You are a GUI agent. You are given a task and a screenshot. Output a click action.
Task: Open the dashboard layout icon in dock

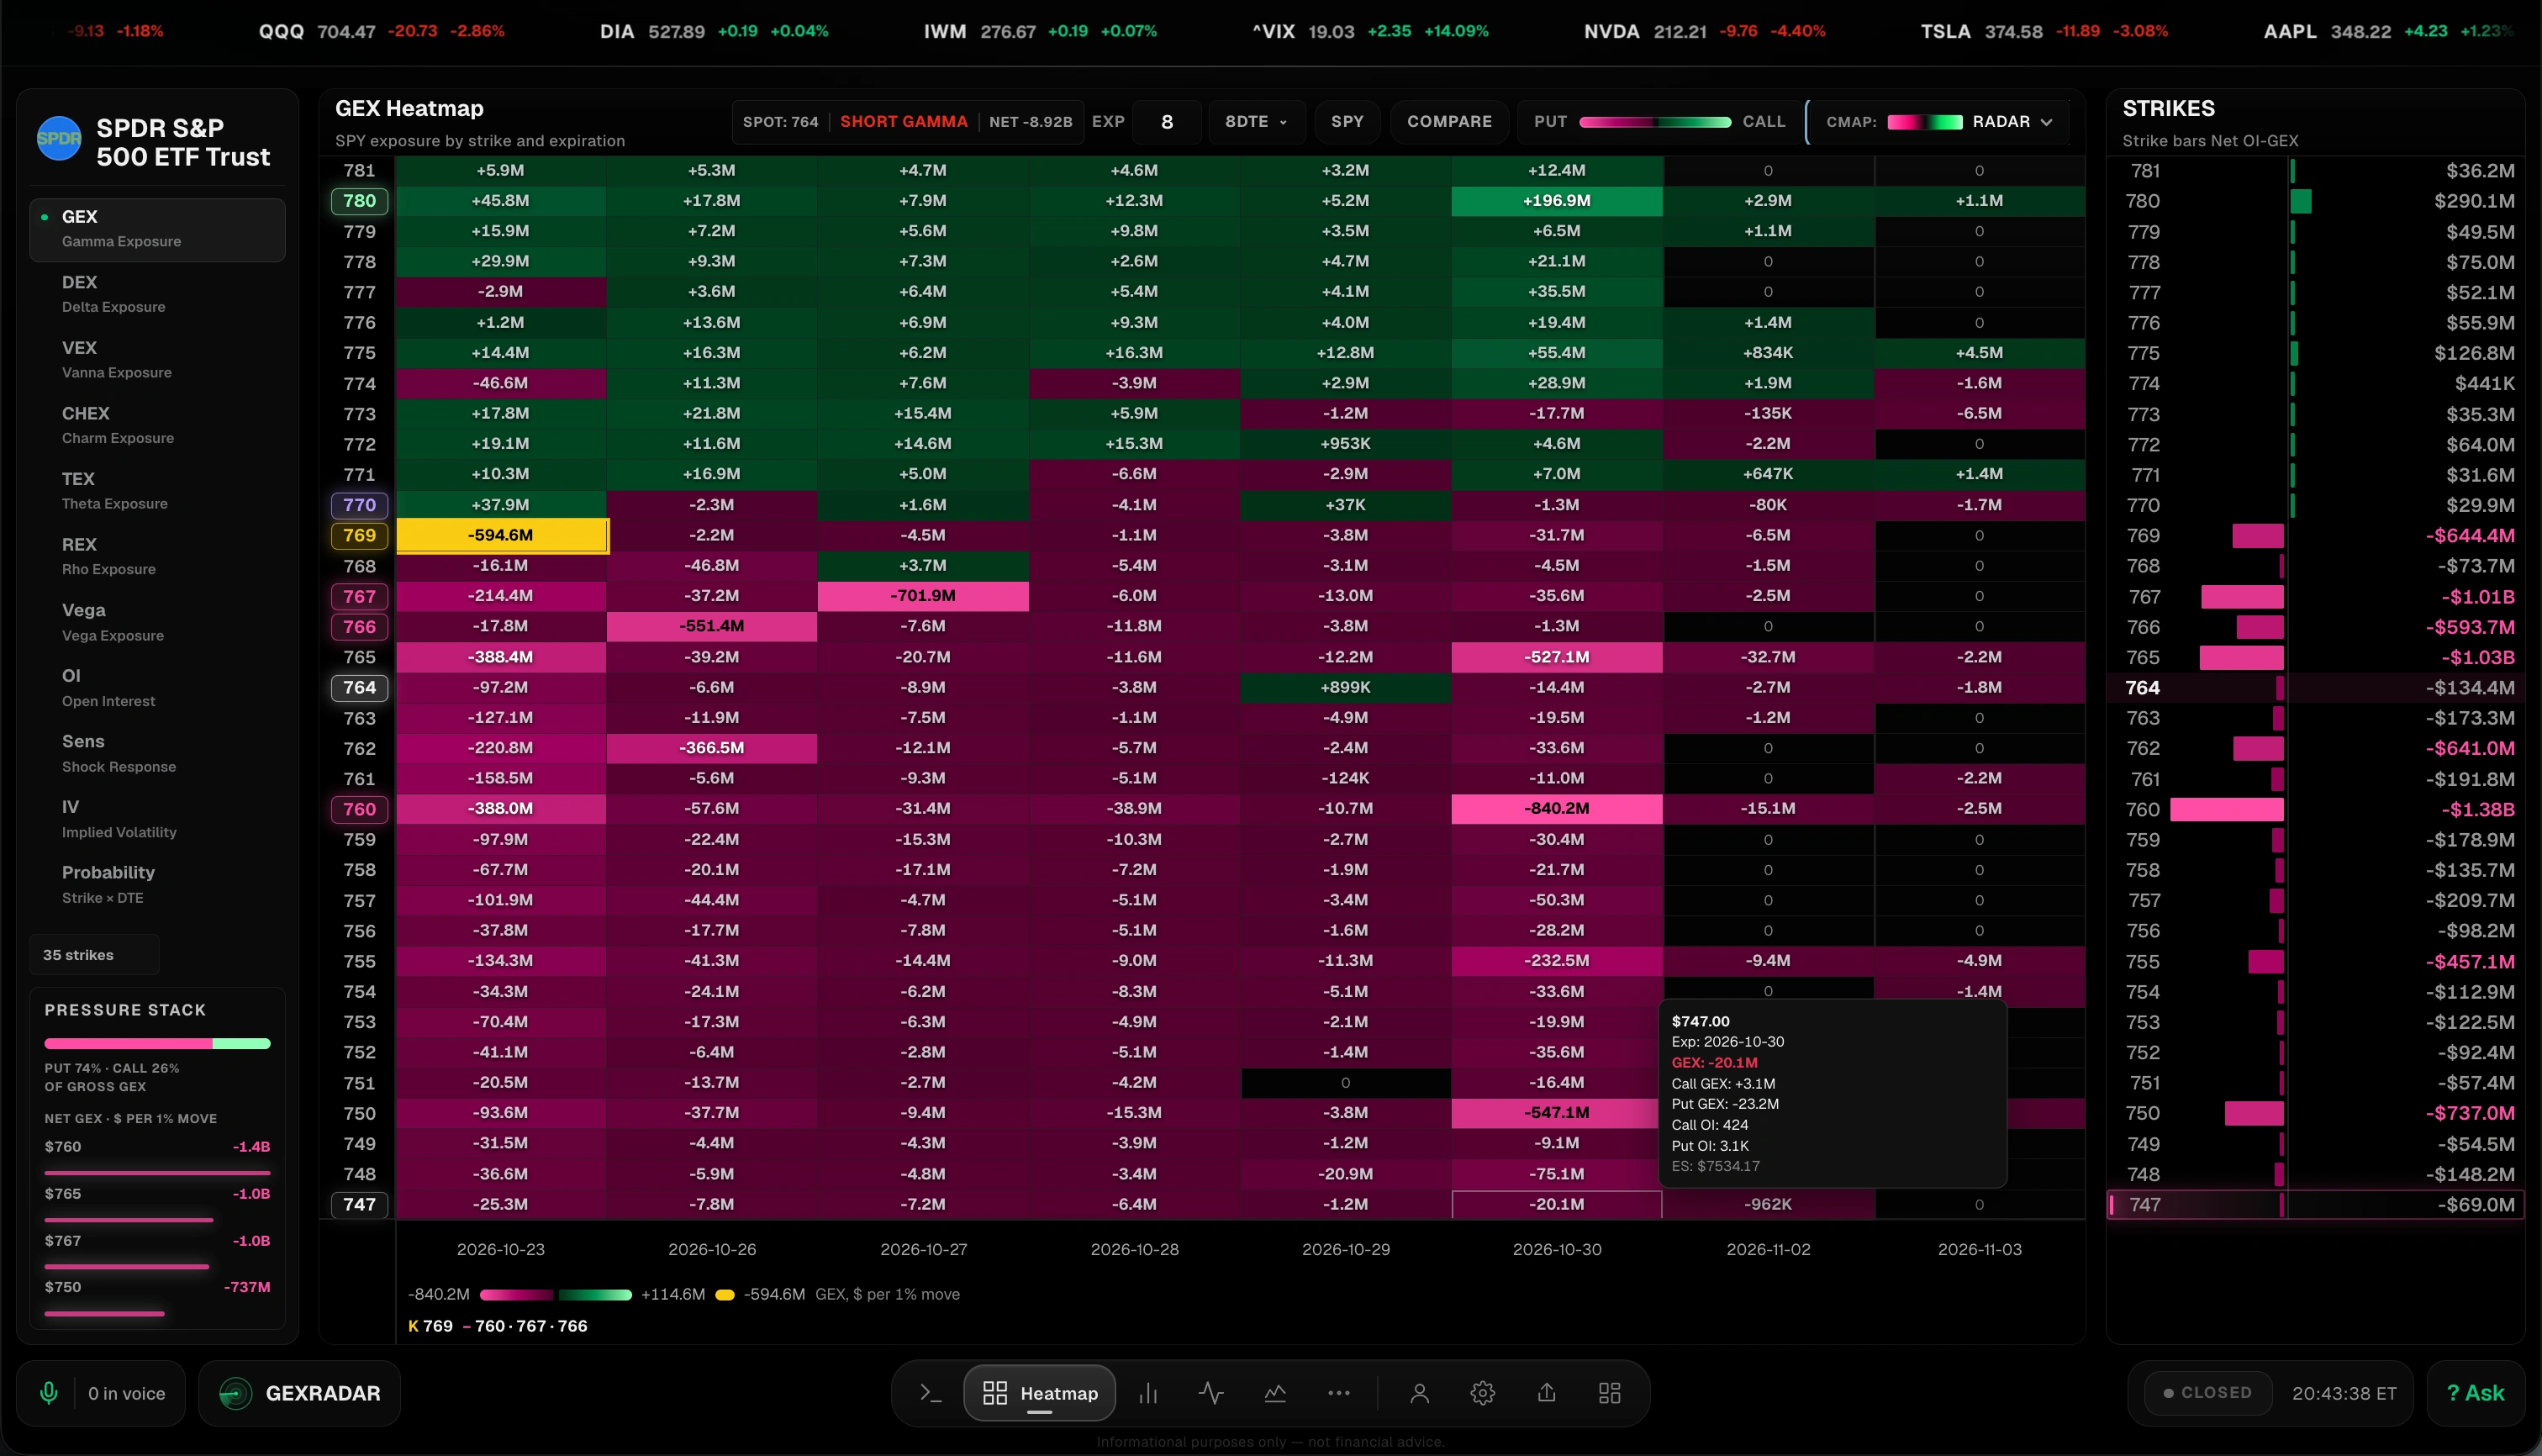tap(1610, 1393)
